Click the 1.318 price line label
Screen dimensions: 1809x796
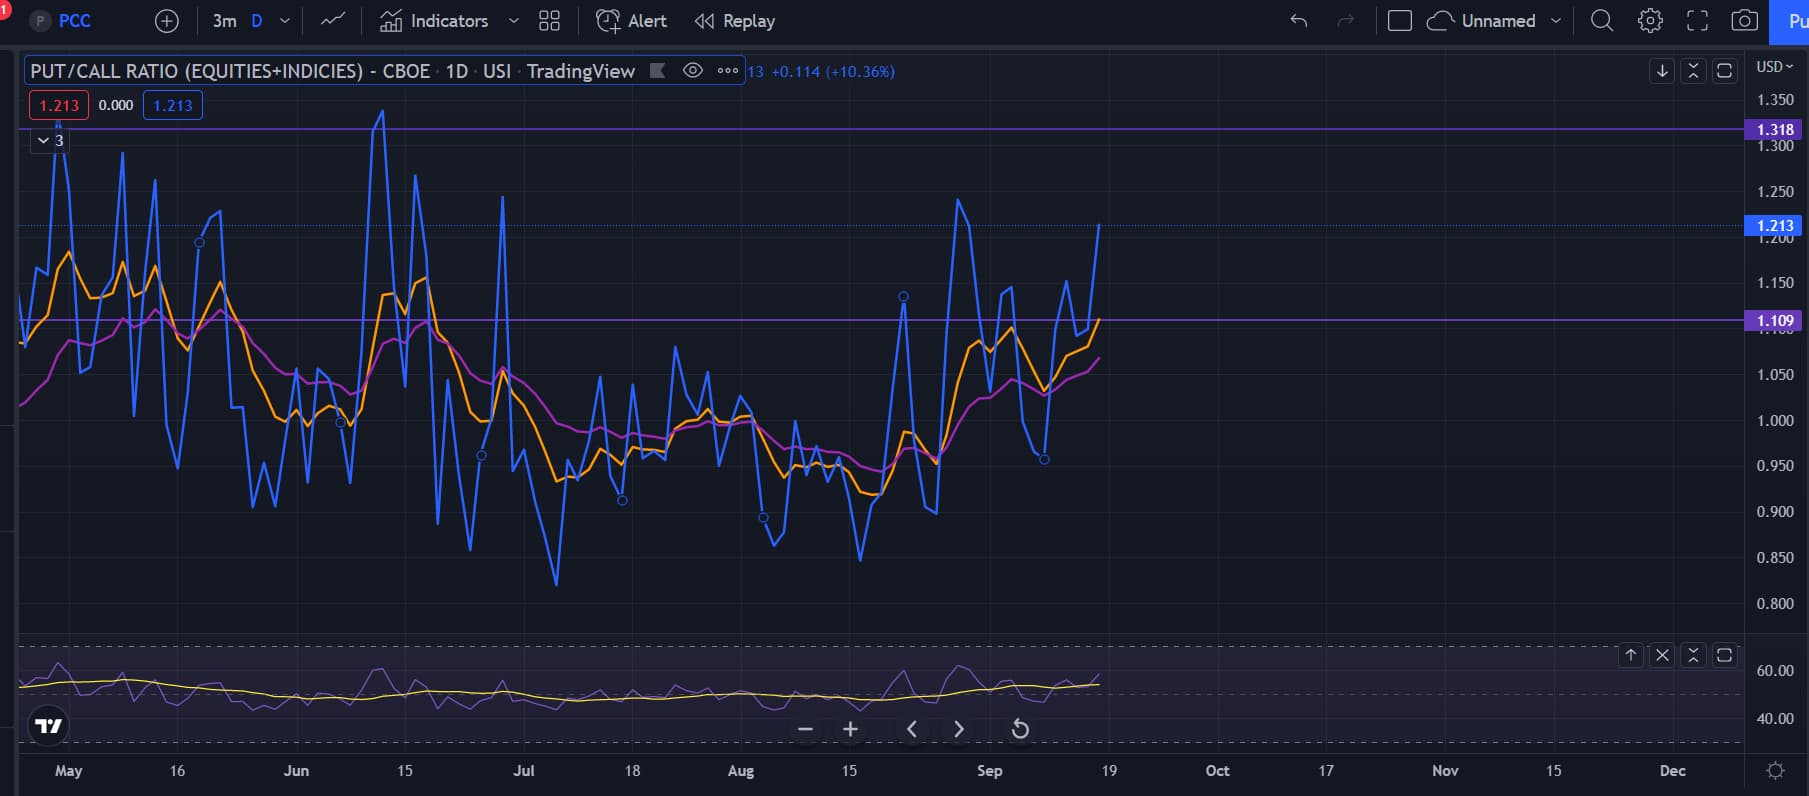point(1775,130)
